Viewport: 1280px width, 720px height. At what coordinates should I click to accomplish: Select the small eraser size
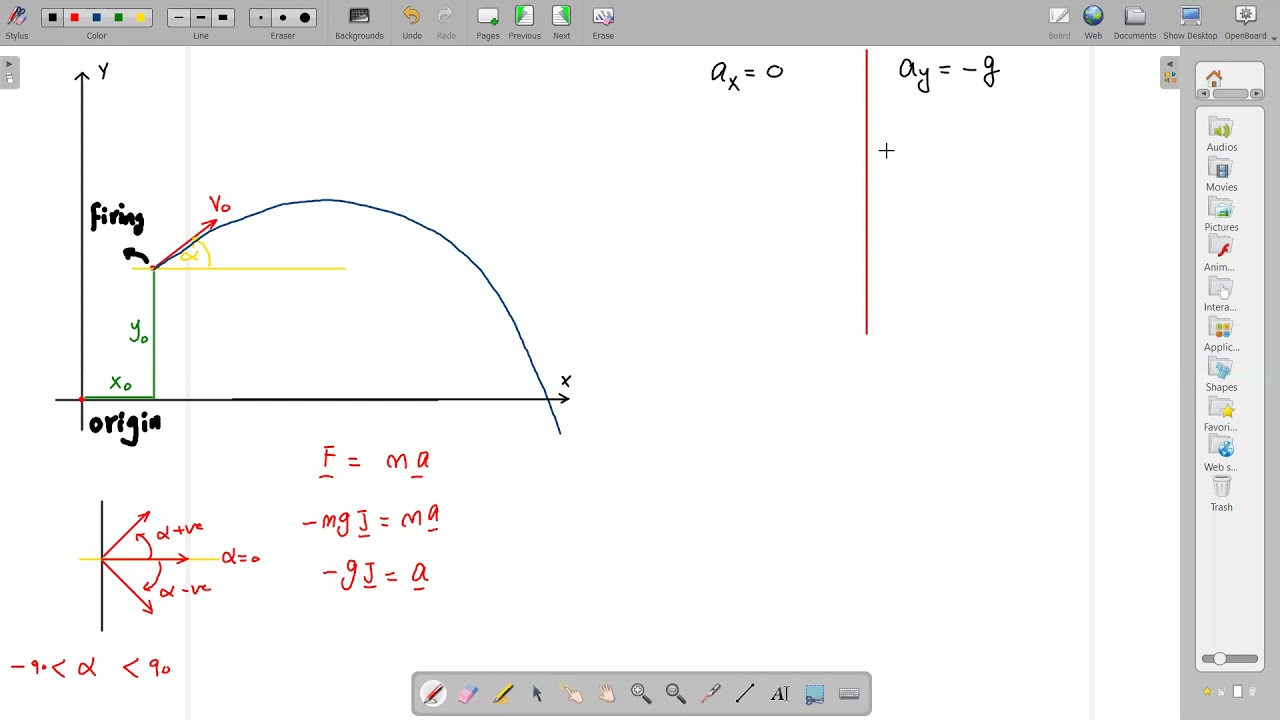point(261,17)
